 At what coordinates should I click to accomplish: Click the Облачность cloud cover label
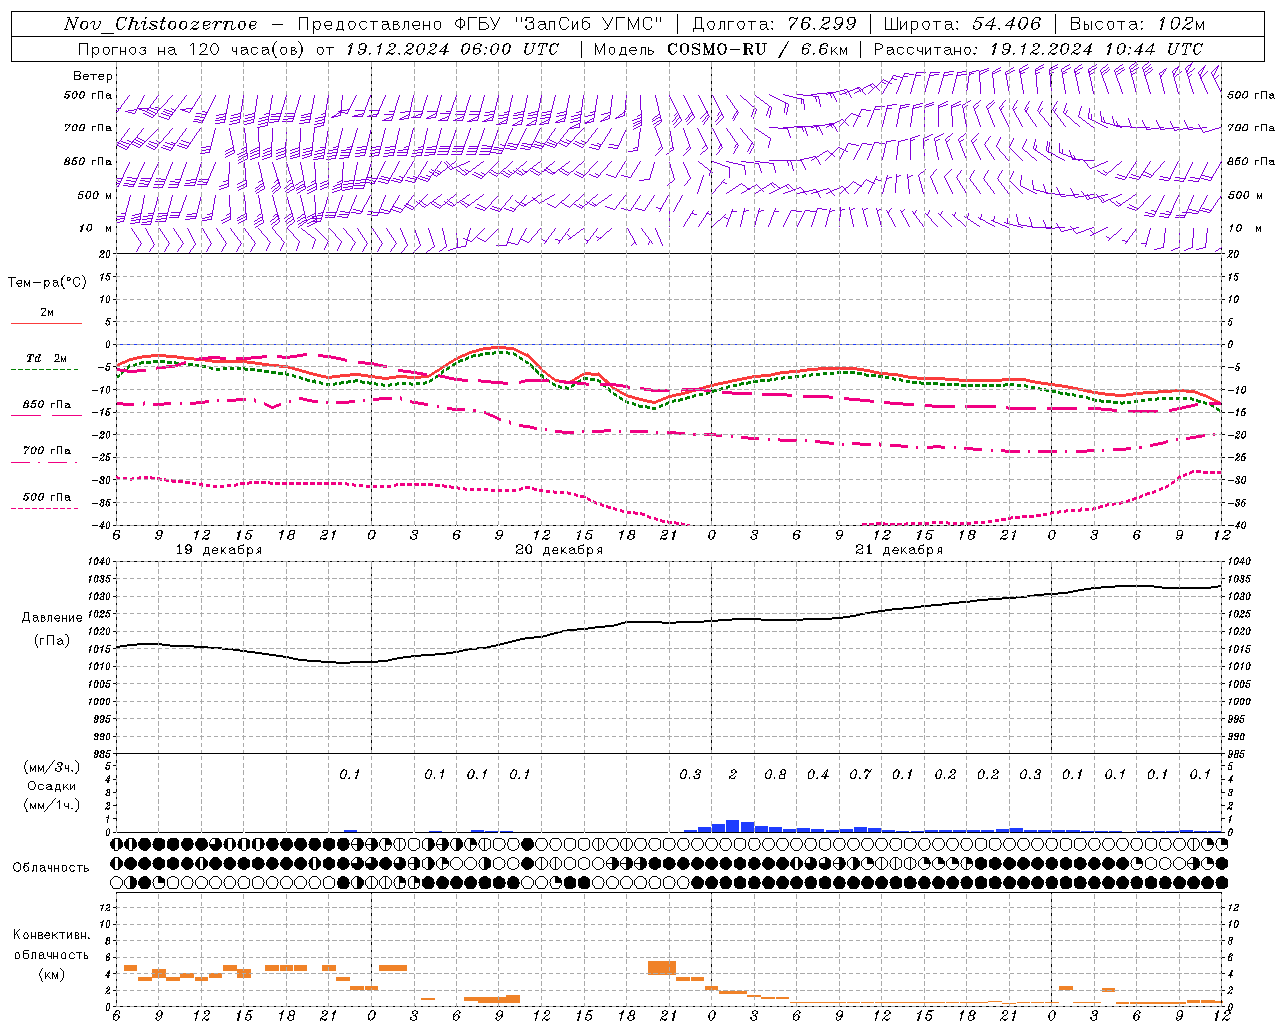pos(51,868)
